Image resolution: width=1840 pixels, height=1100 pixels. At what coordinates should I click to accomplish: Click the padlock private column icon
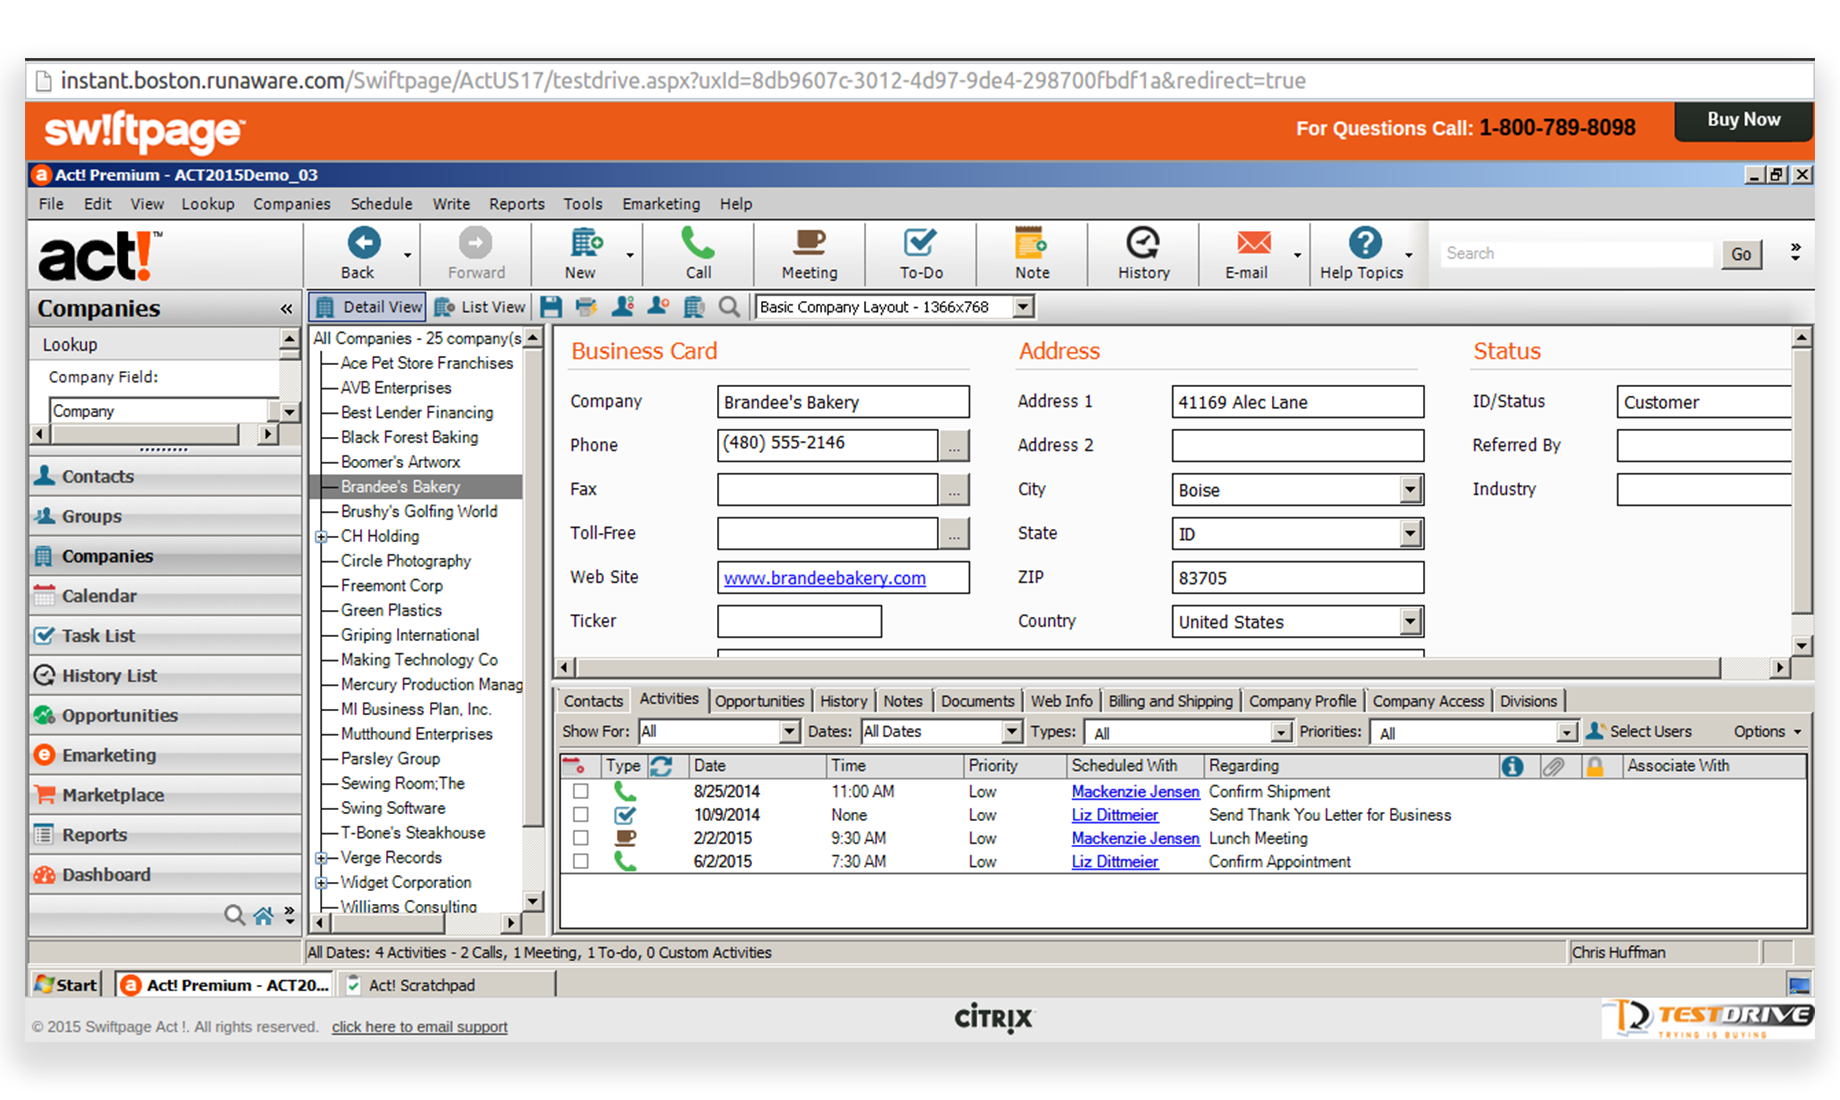click(x=1595, y=766)
